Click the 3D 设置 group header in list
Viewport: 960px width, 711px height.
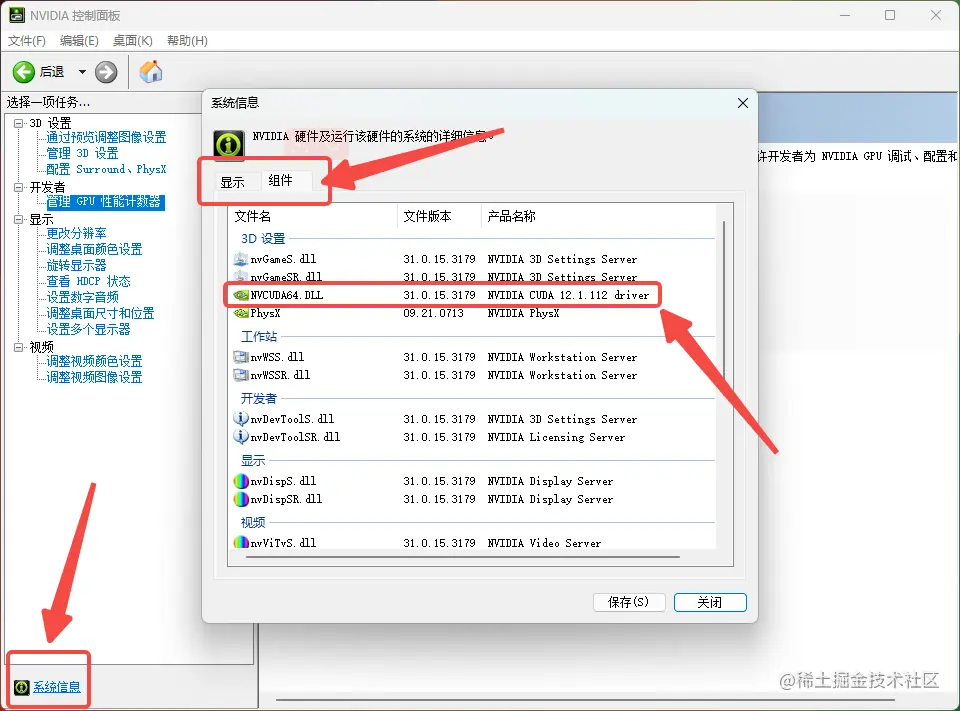click(263, 238)
